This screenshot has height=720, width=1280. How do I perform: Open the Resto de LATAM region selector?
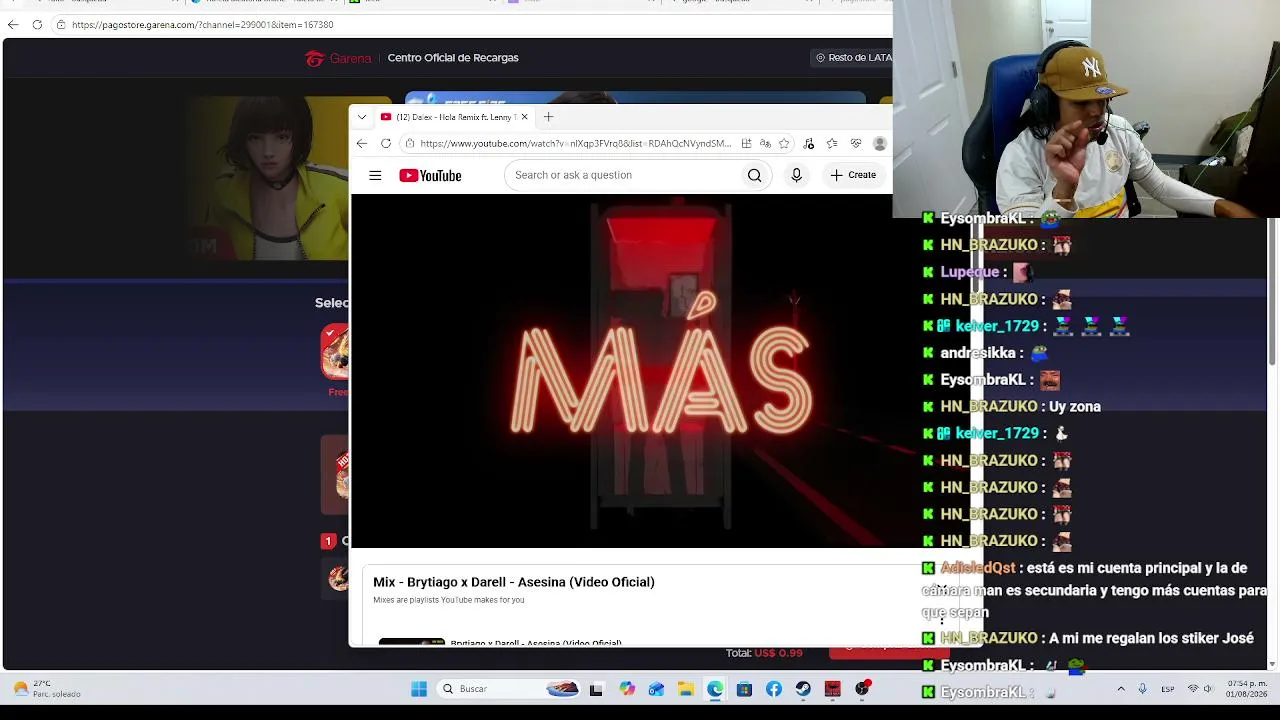click(x=853, y=58)
